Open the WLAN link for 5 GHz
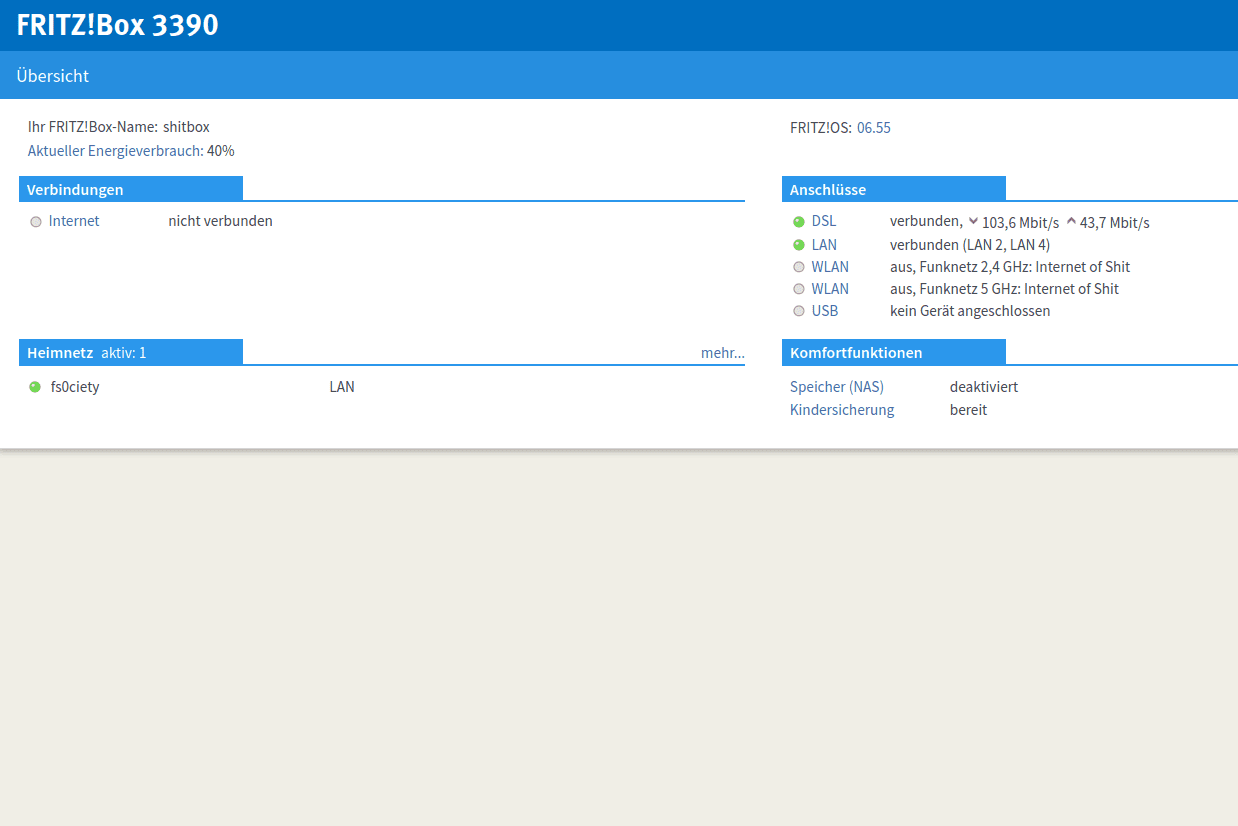 830,289
